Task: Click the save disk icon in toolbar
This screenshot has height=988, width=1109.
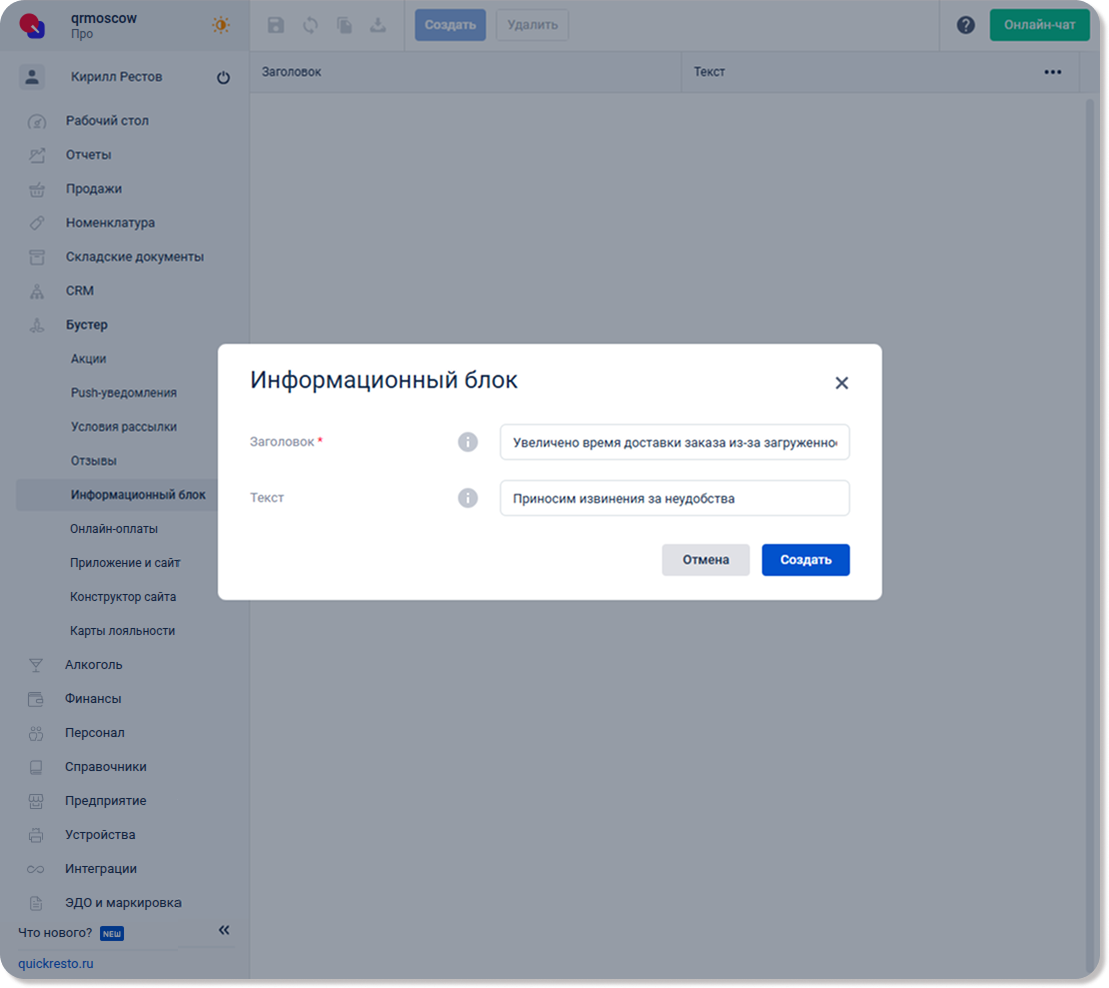Action: (276, 26)
